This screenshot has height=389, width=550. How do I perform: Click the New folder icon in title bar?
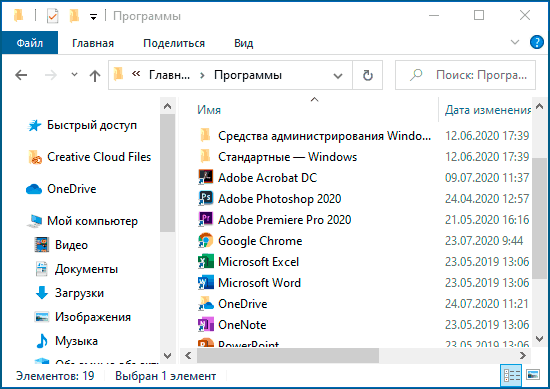tap(75, 16)
